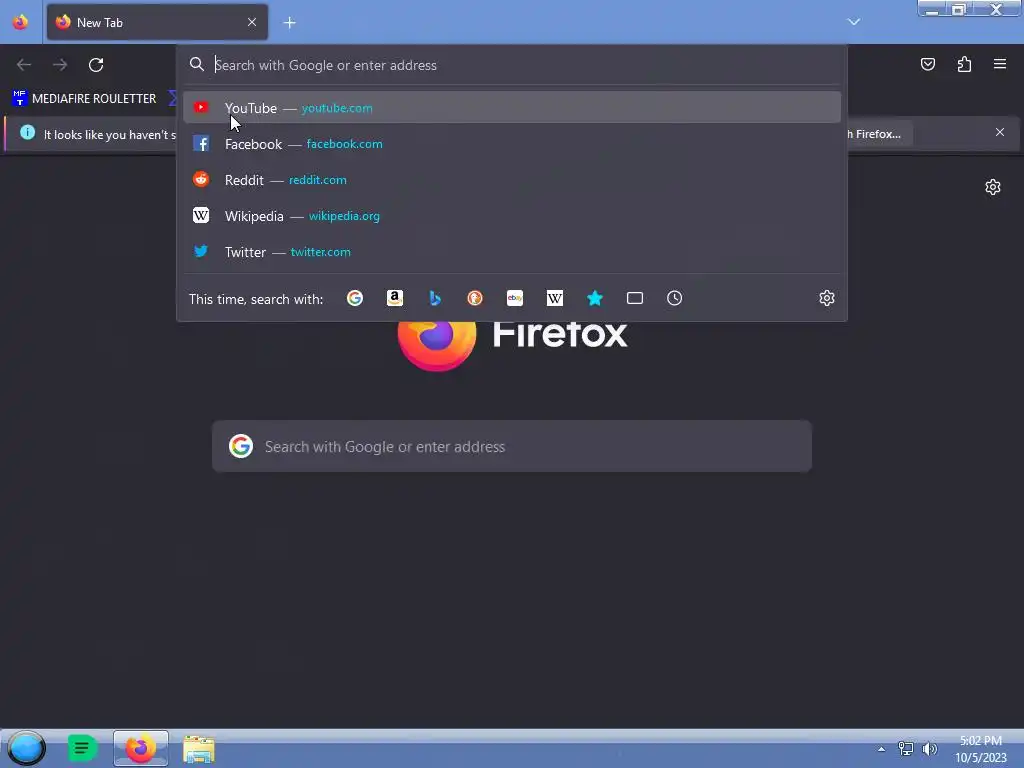Click the notification info icon
This screenshot has width=1024, height=768.
tap(27, 133)
